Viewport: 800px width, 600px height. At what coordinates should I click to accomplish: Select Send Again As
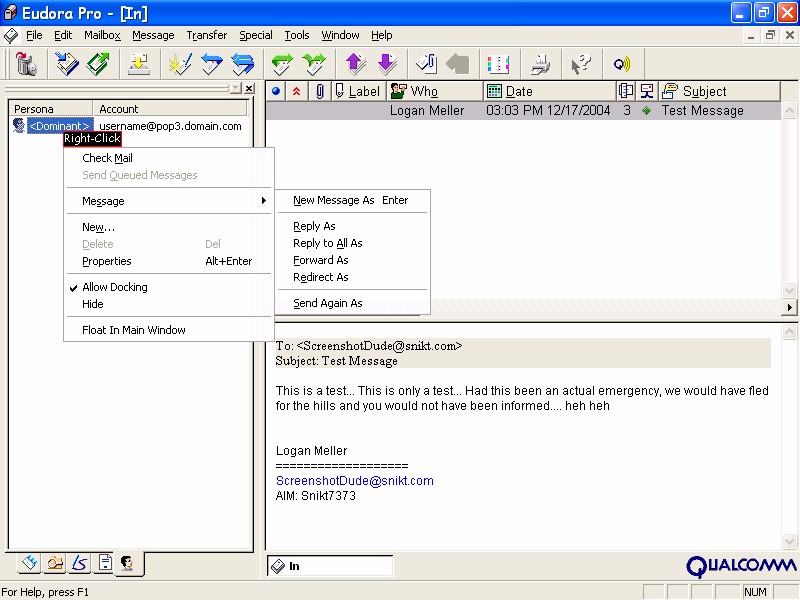[352, 303]
